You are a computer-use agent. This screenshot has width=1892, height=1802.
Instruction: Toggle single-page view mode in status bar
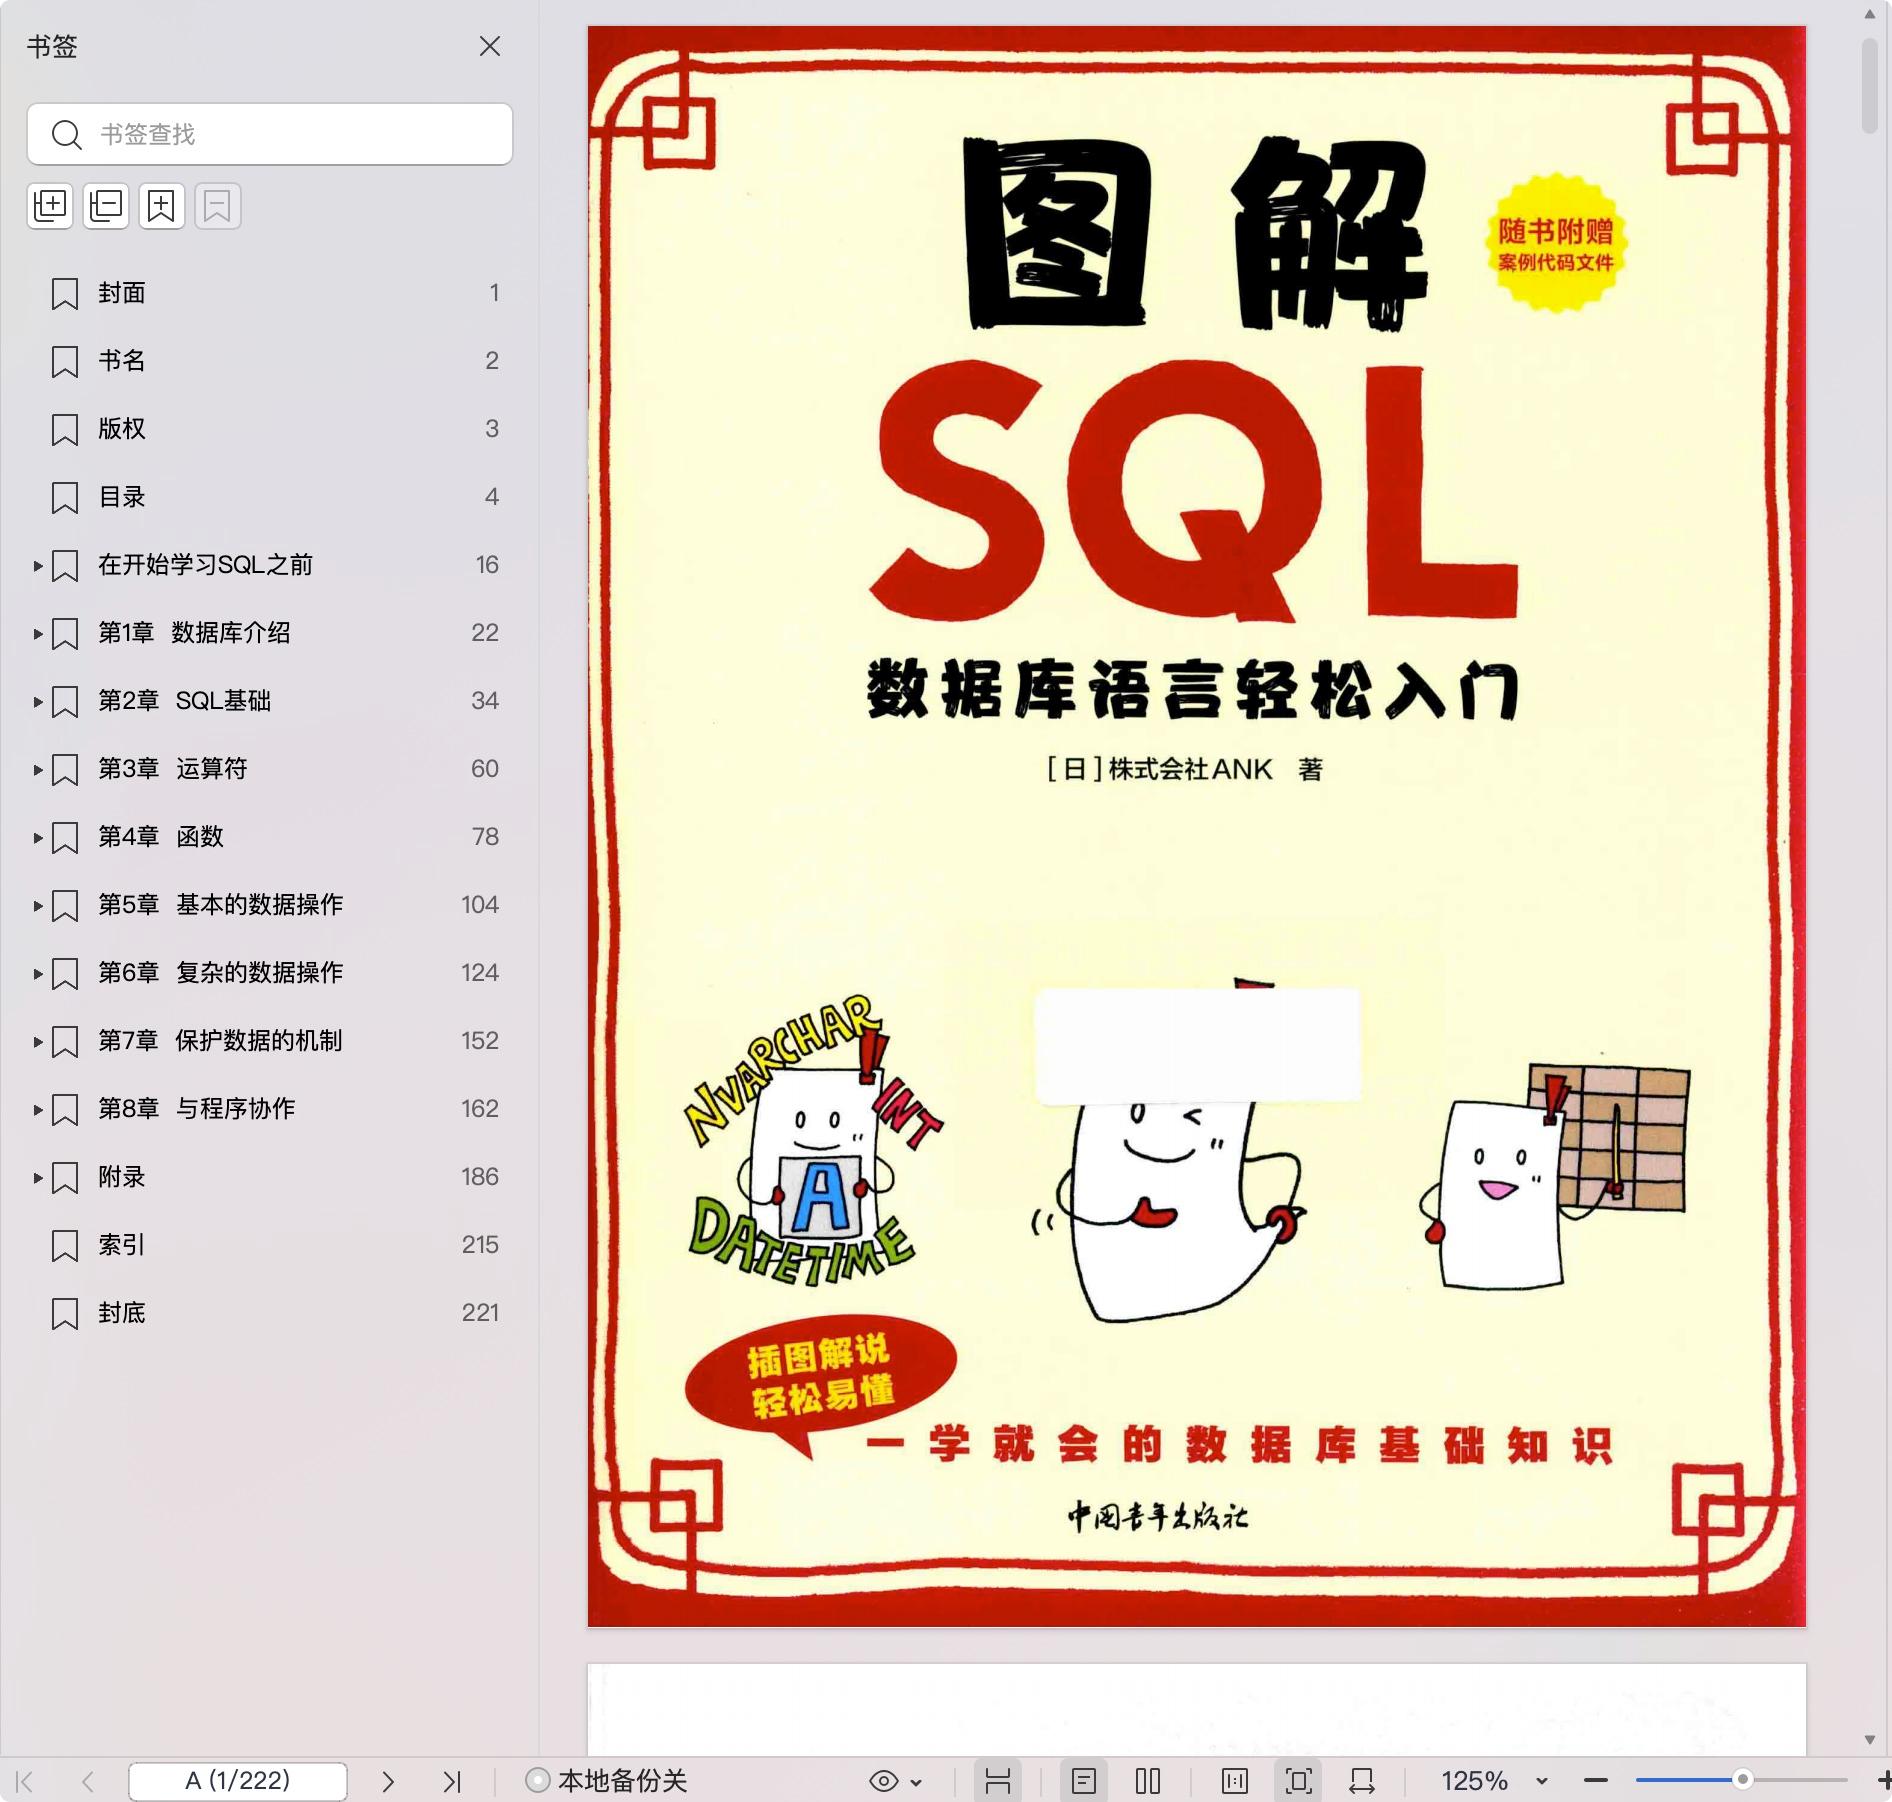(1084, 1781)
